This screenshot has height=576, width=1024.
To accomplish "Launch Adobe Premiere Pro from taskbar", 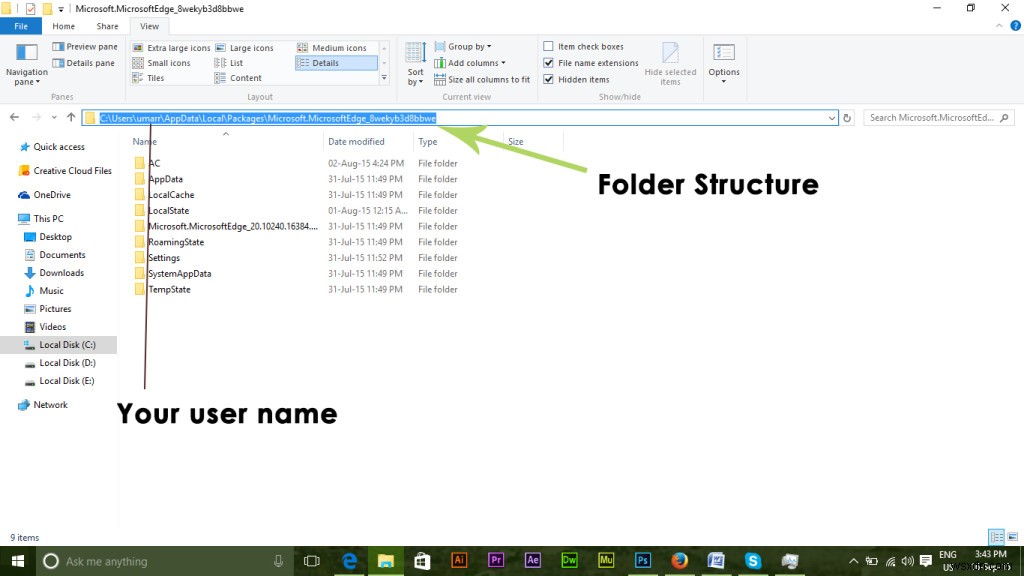I will click(495, 560).
